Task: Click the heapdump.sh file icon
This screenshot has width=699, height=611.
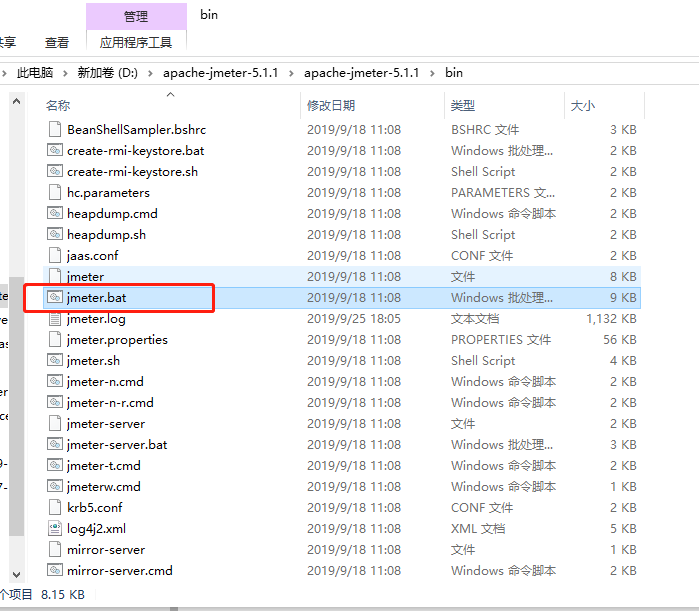Action: 55,234
